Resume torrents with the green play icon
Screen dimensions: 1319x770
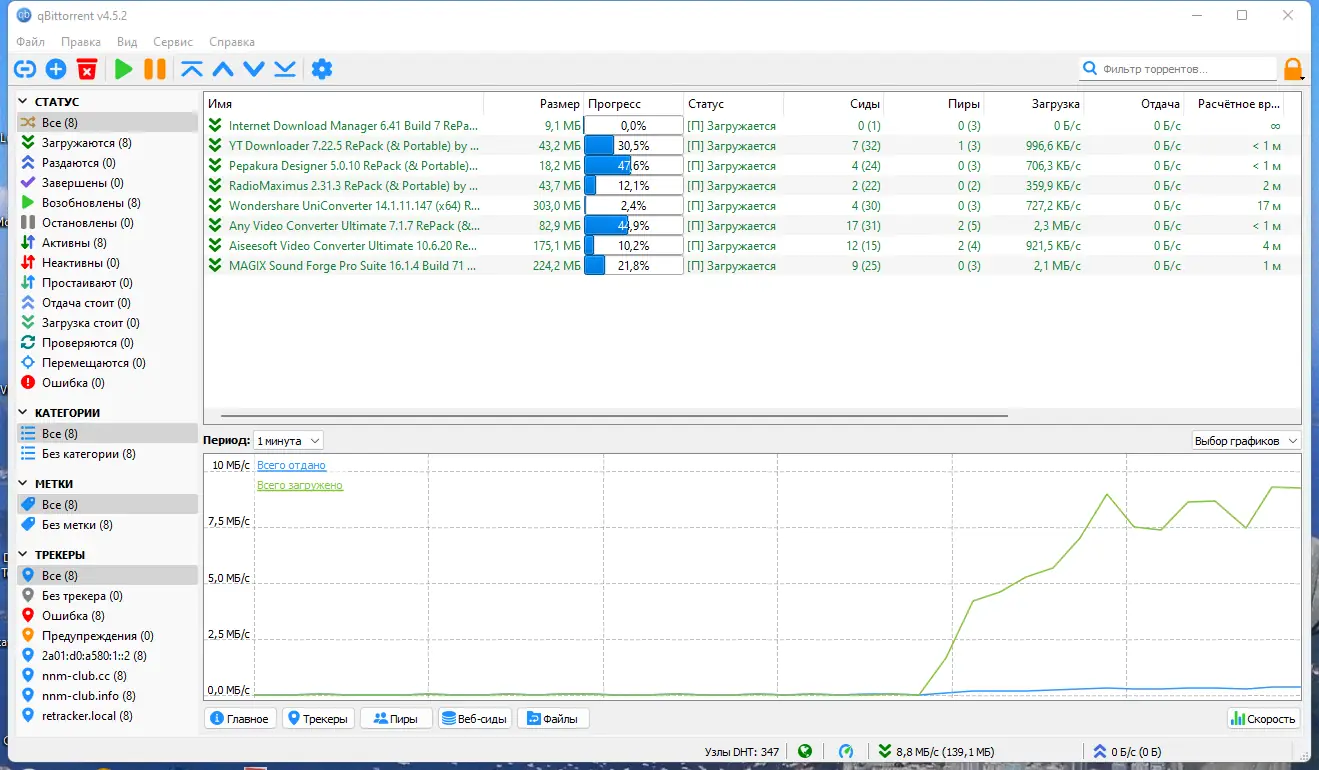tap(123, 69)
